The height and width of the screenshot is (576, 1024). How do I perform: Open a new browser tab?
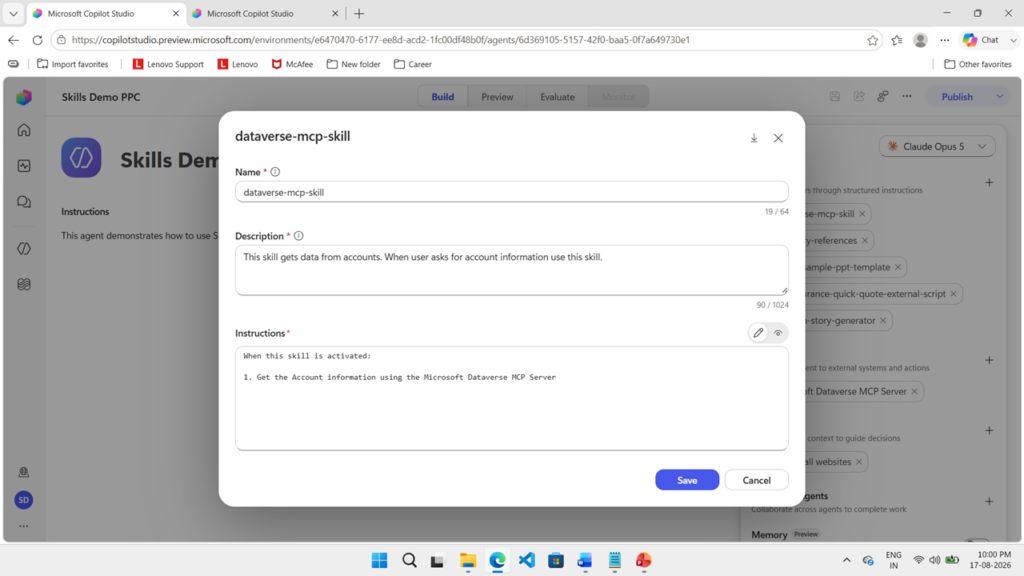click(x=359, y=13)
